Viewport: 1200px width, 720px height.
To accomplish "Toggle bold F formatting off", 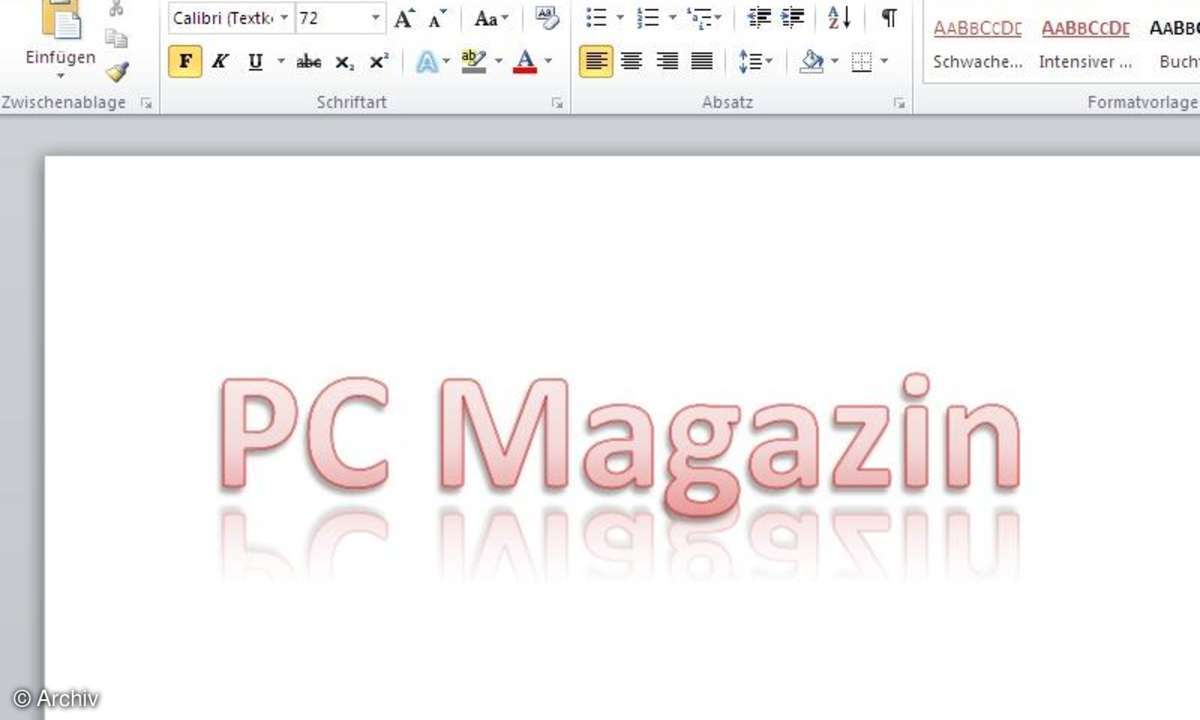I will click(185, 62).
